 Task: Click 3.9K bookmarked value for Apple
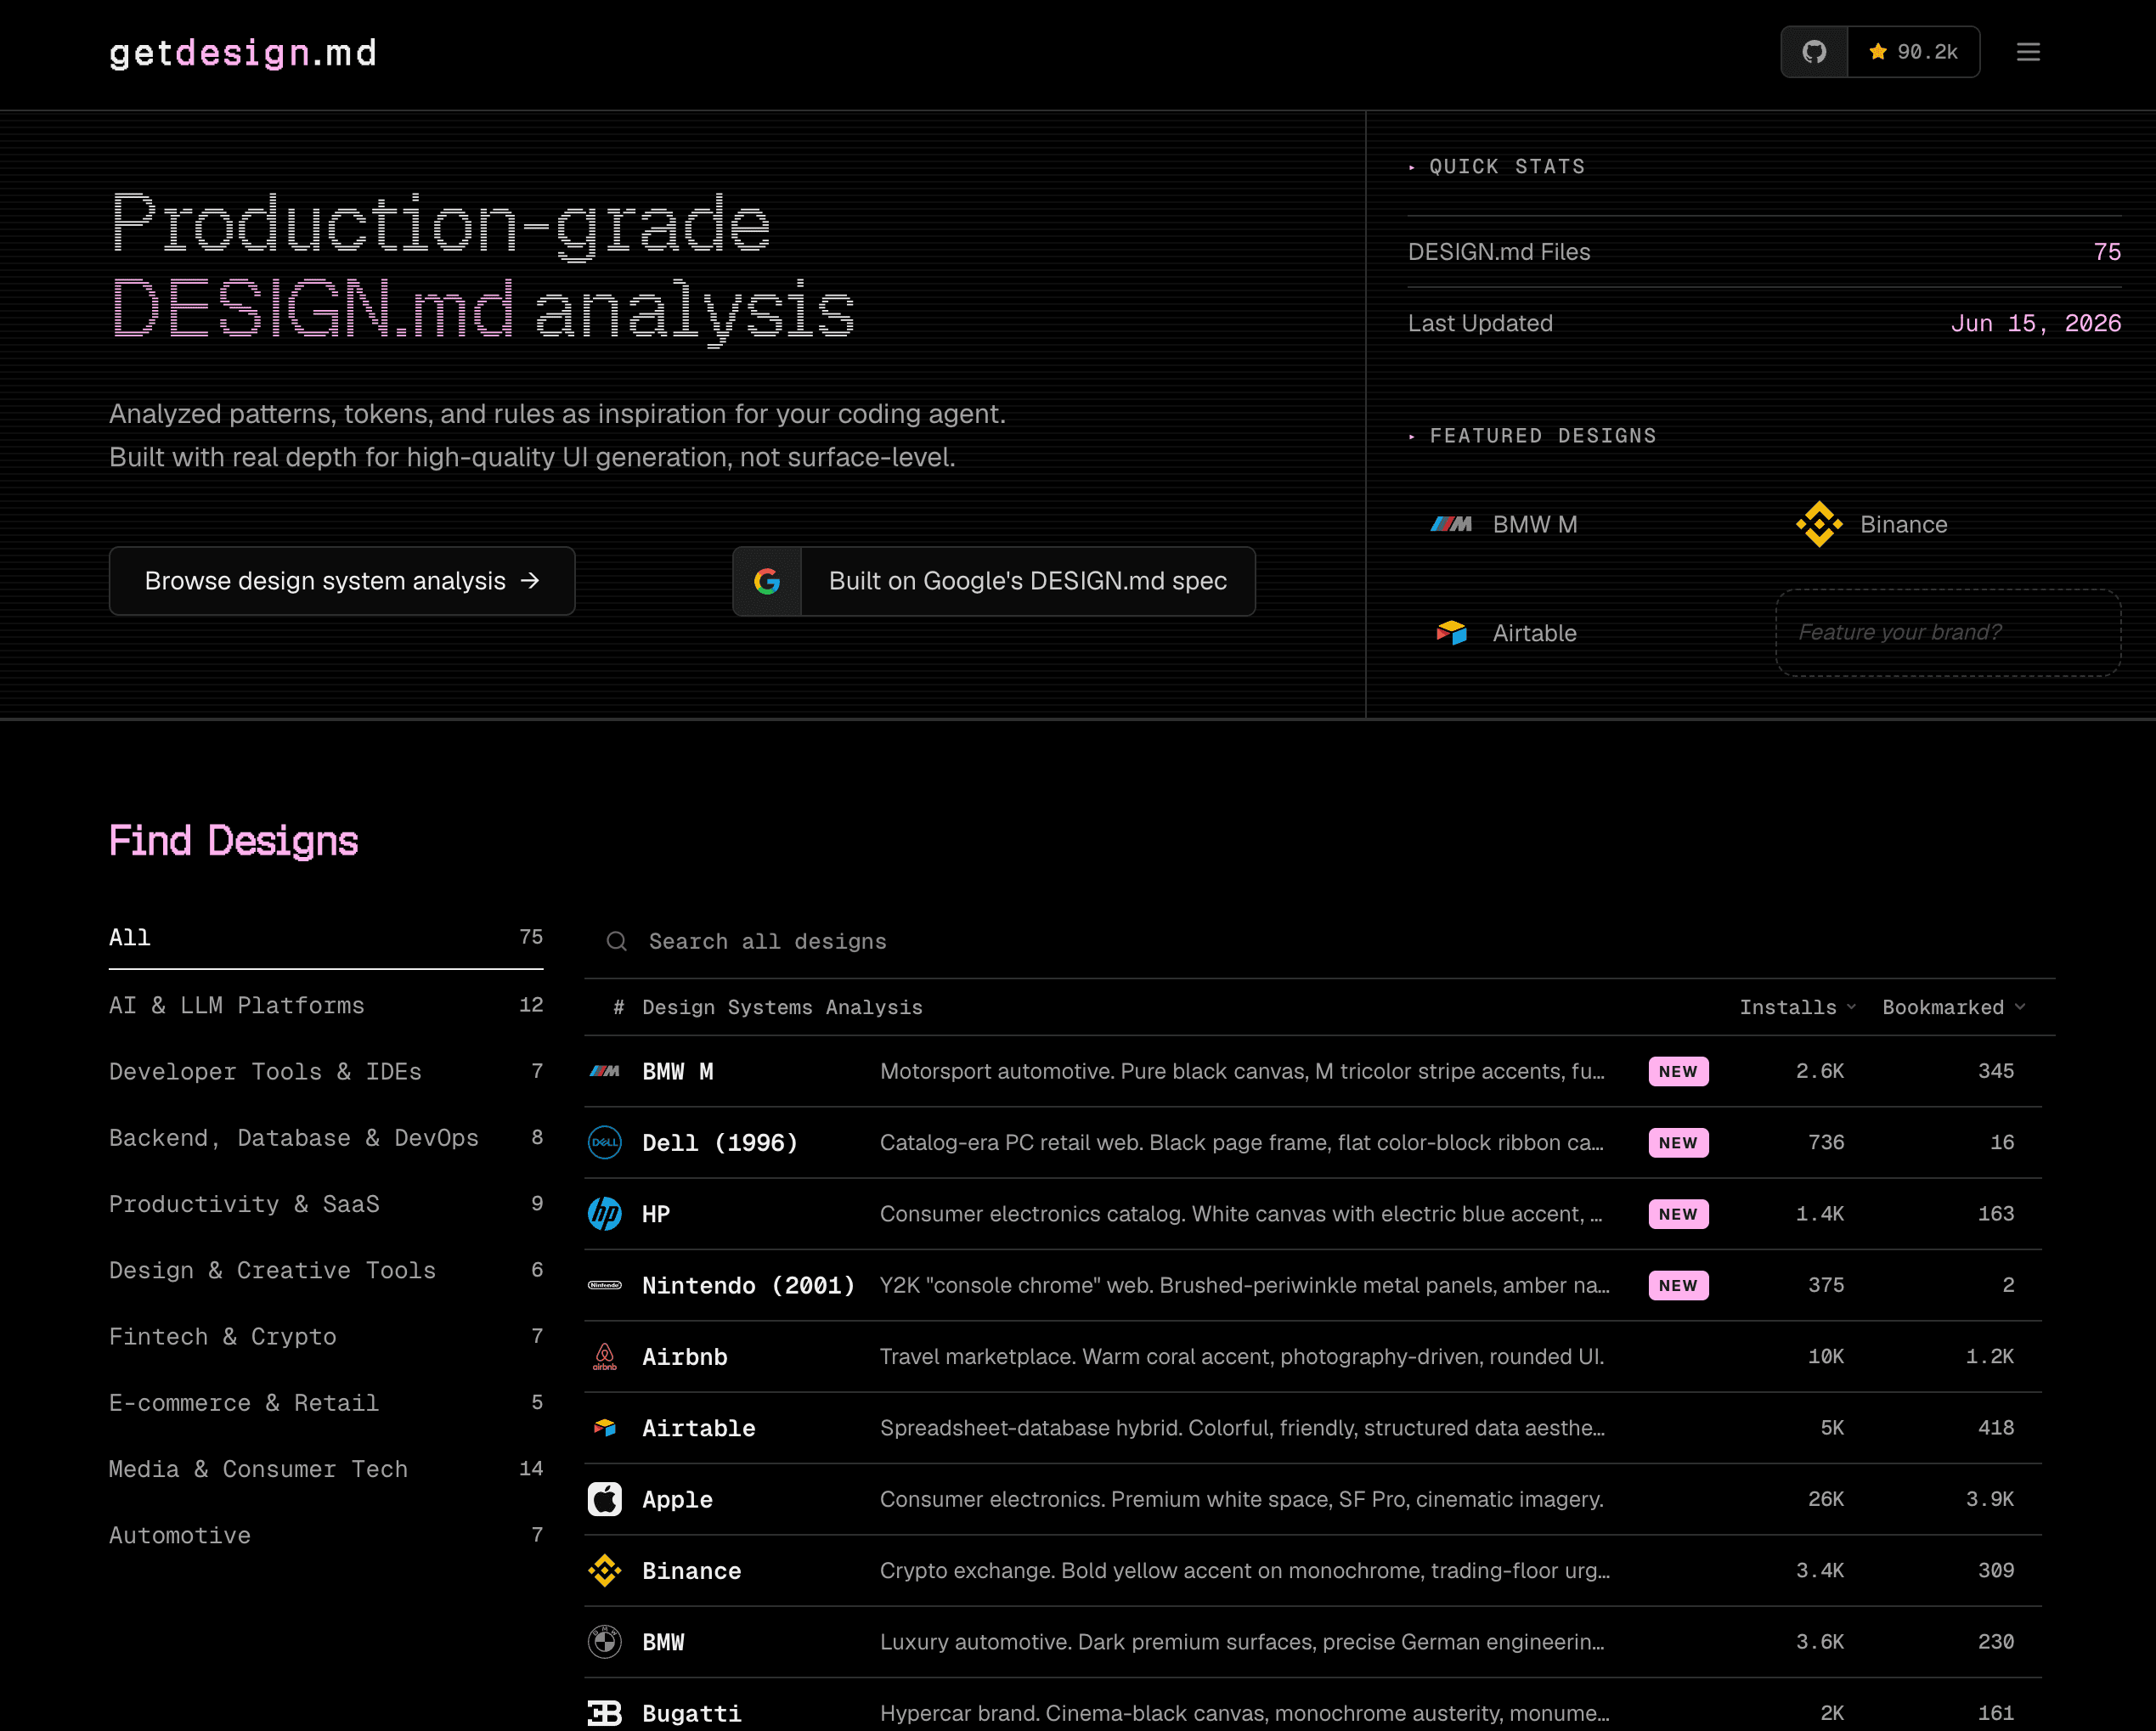(1990, 1499)
